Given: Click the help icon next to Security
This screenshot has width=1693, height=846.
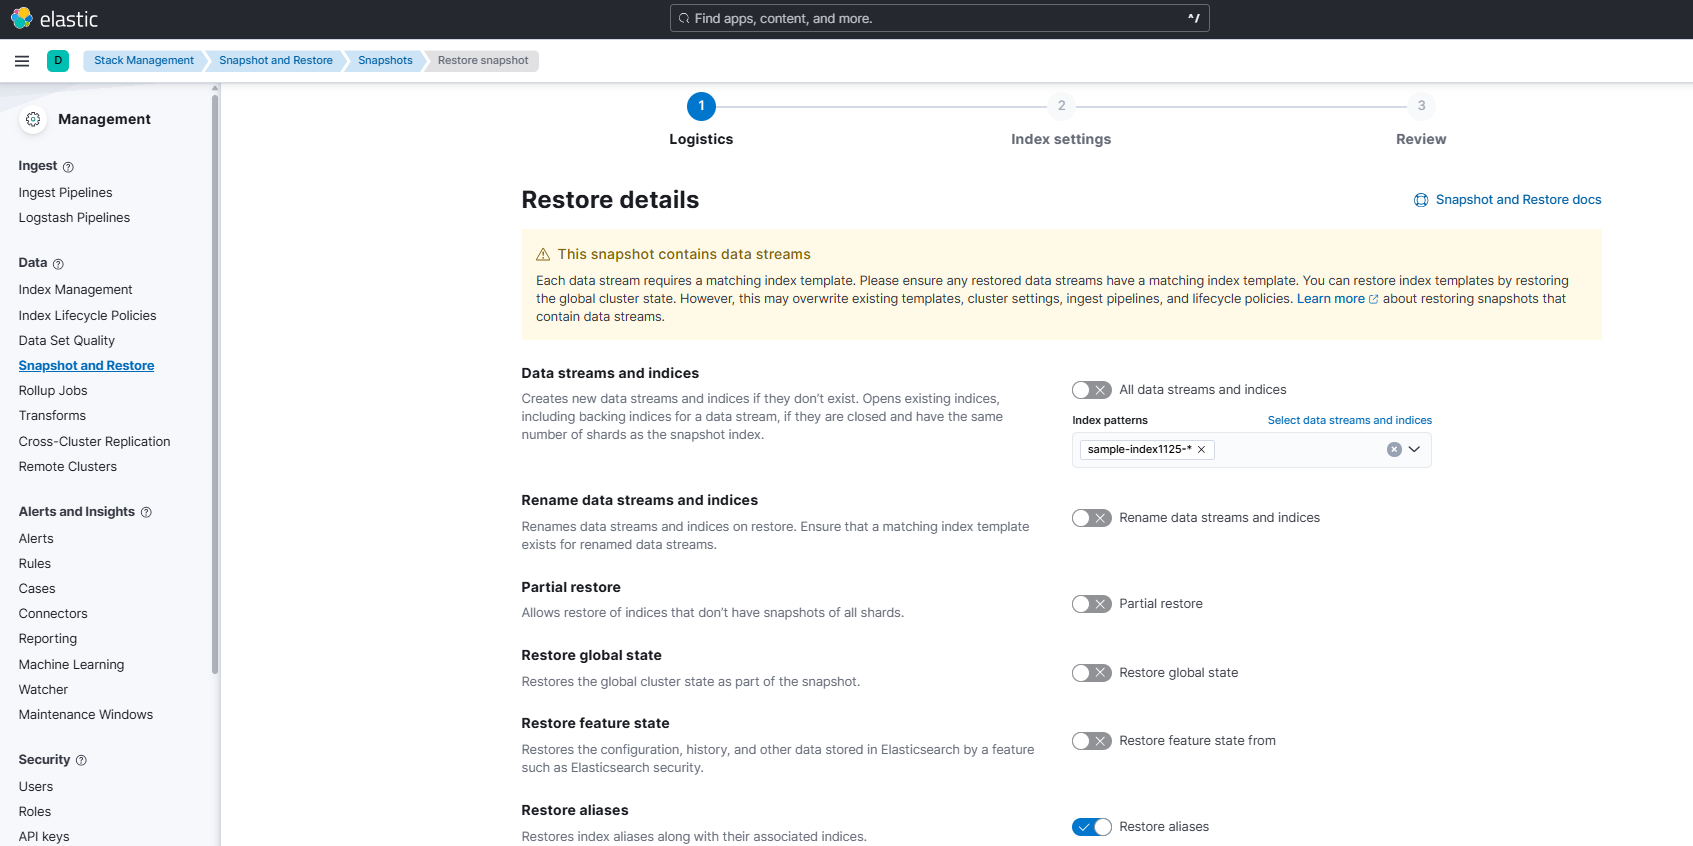Looking at the screenshot, I should tap(81, 760).
